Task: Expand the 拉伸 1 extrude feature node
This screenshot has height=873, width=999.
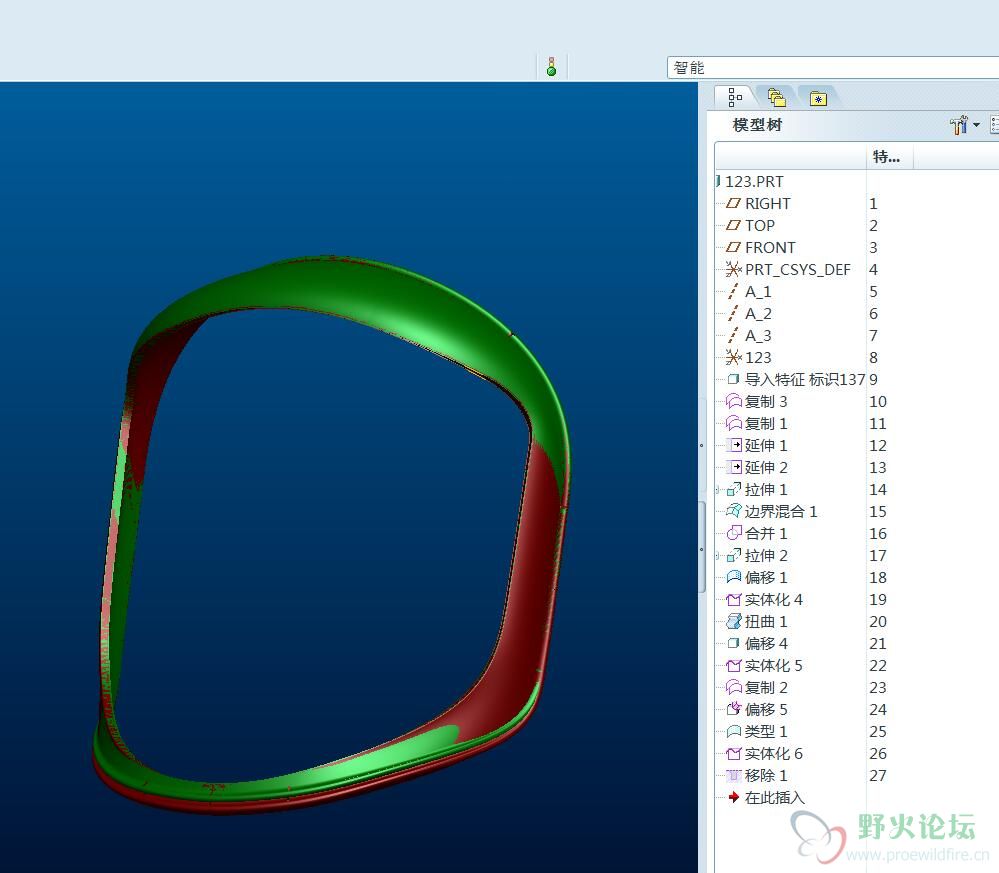Action: click(717, 490)
